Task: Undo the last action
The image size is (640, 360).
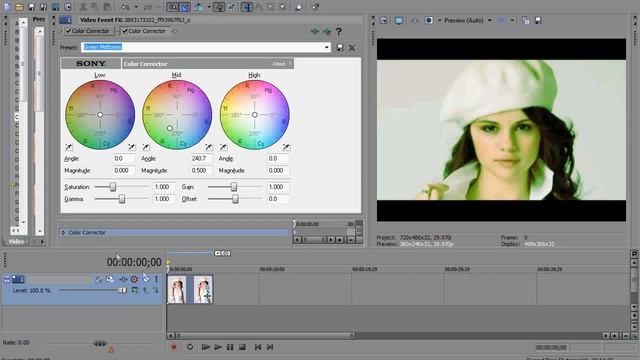Action: coord(125,7)
